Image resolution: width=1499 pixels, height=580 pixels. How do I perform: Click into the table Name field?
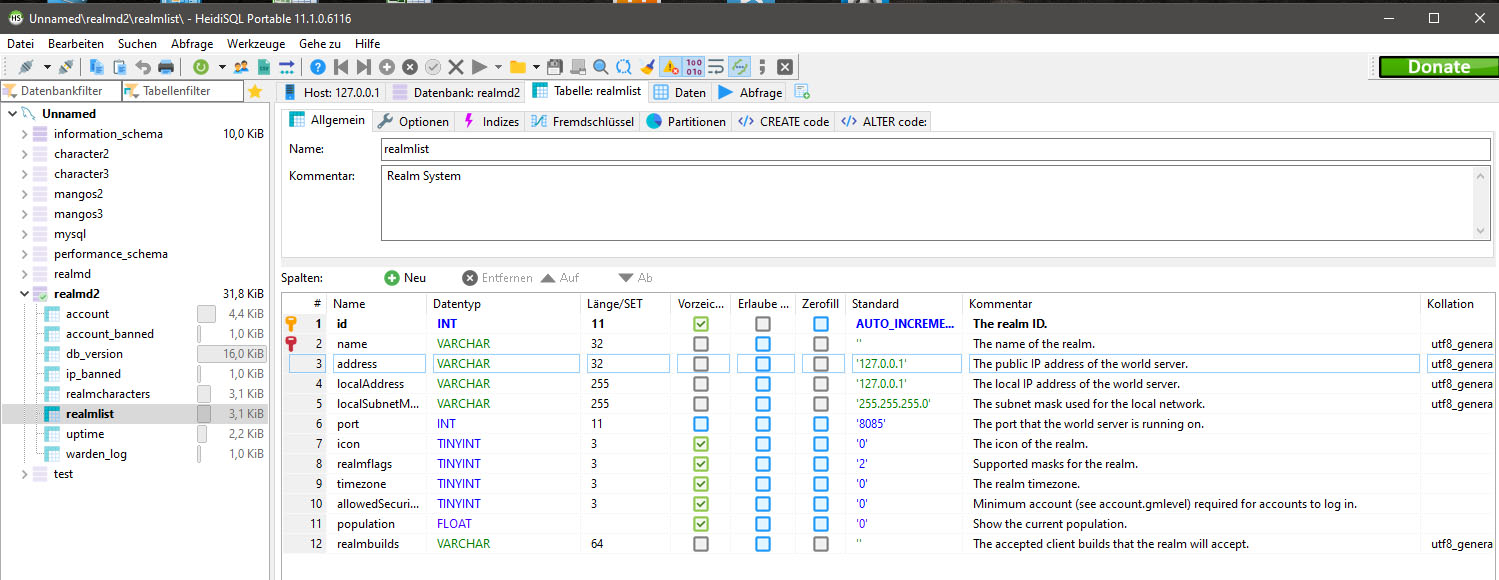[936, 149]
